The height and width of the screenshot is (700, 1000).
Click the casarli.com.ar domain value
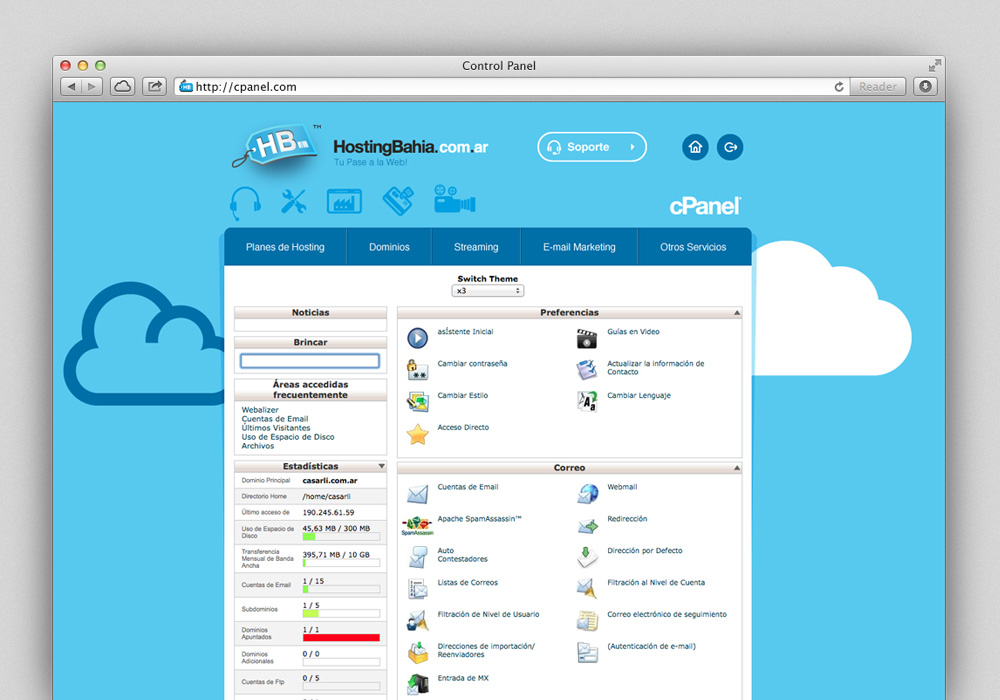(330, 481)
